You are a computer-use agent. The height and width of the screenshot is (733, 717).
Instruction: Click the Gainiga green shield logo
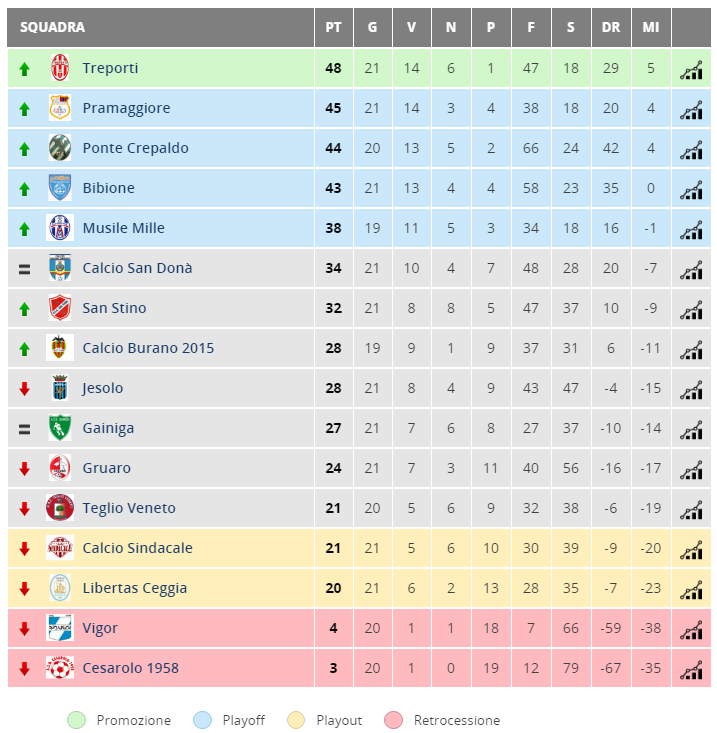tap(60, 427)
